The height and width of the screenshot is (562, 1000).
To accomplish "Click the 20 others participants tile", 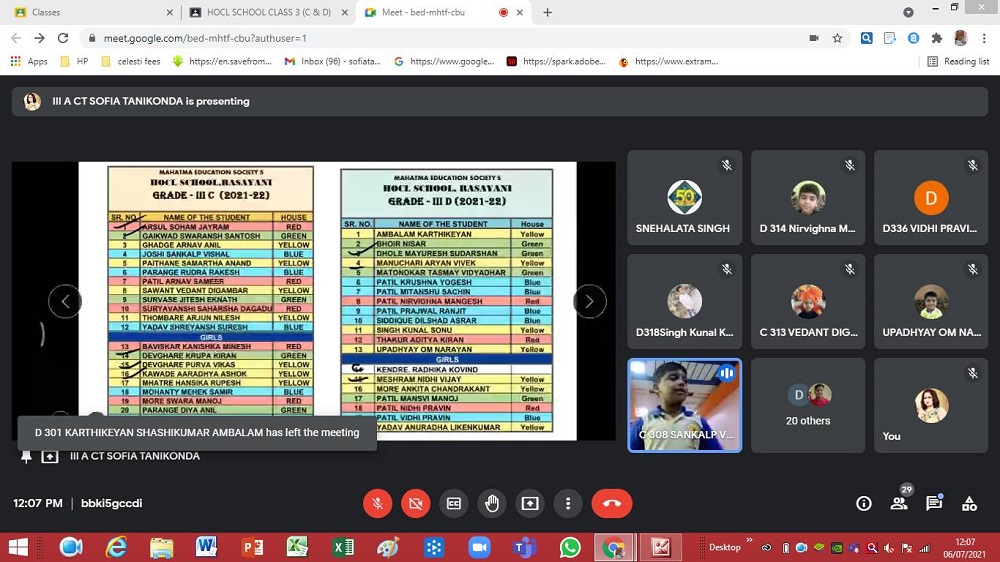I will [x=808, y=405].
